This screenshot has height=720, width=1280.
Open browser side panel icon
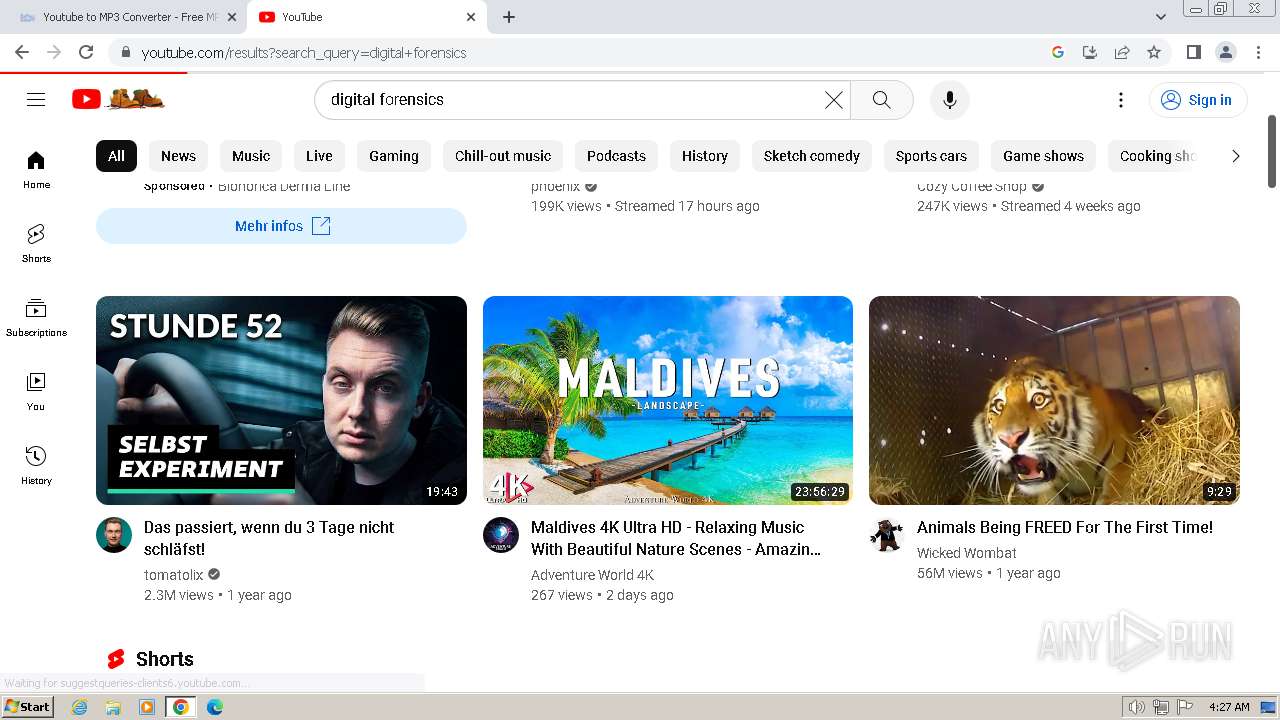1193,52
